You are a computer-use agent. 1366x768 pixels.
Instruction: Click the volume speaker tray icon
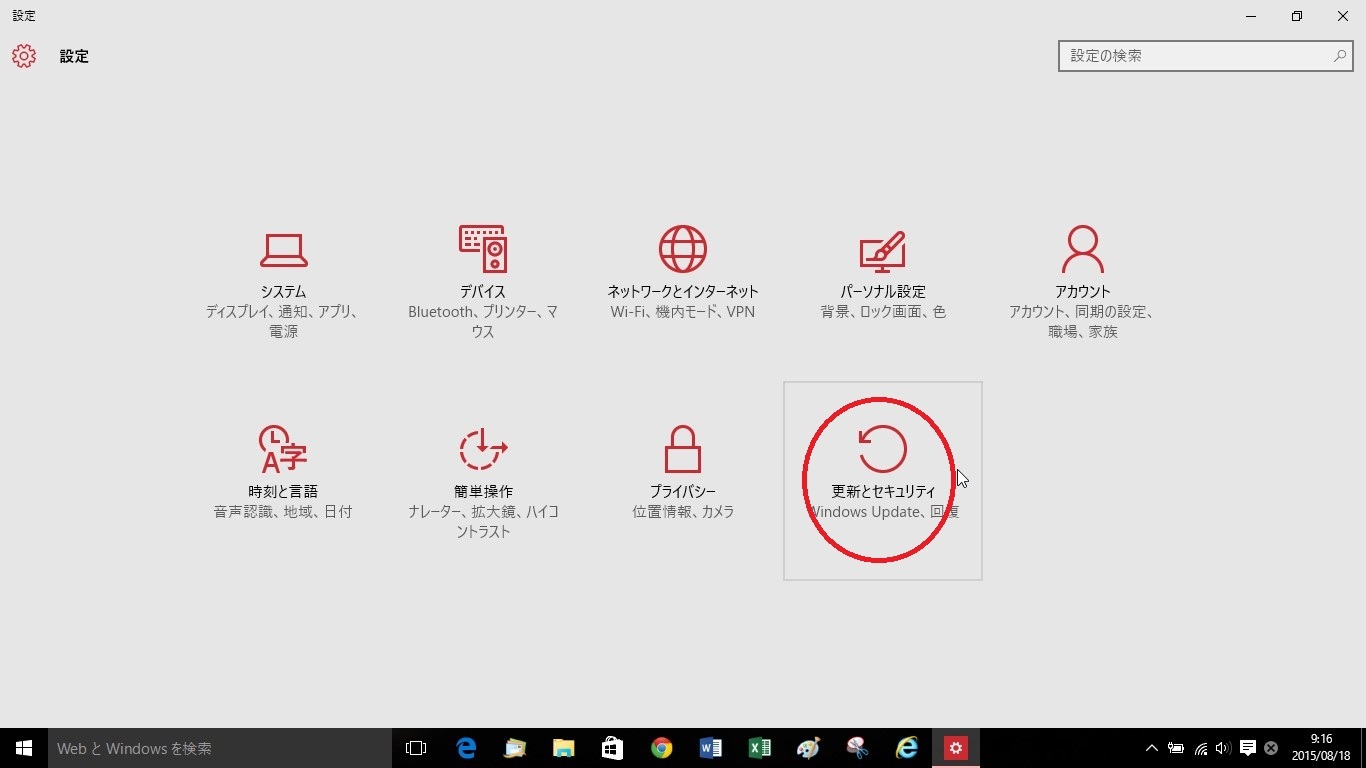coord(1223,748)
